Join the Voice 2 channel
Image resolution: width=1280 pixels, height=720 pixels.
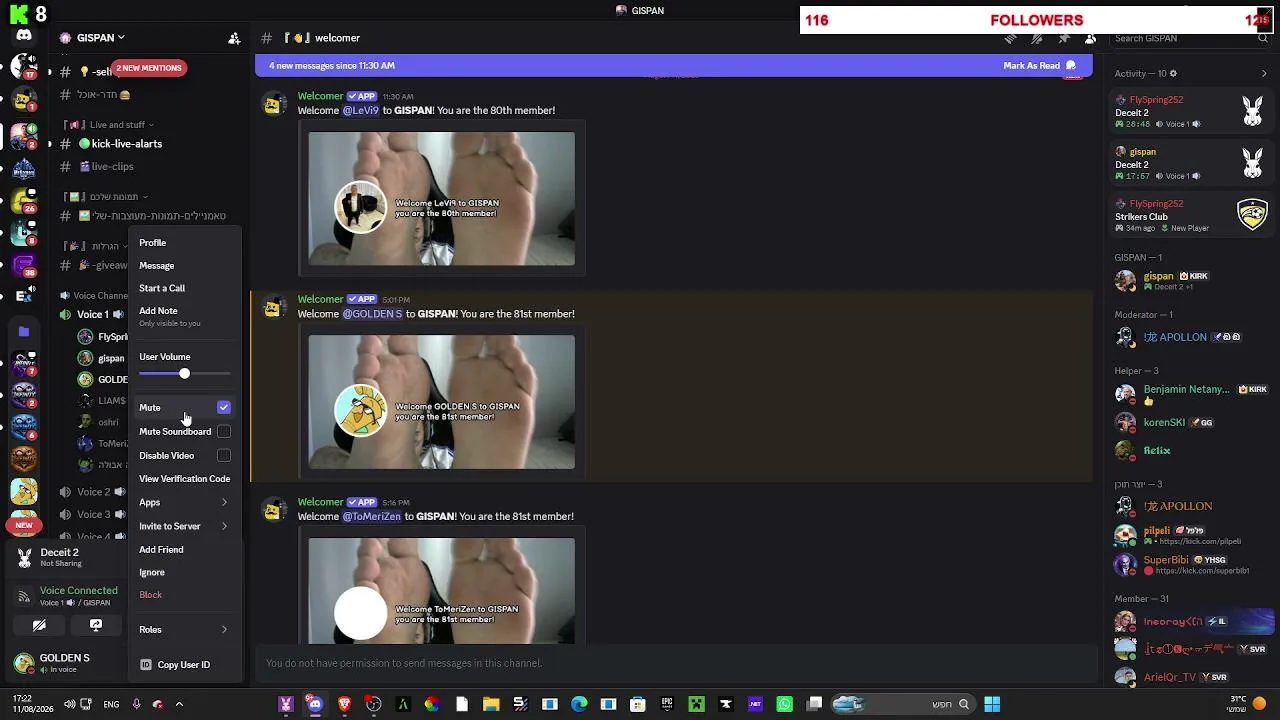click(x=93, y=492)
